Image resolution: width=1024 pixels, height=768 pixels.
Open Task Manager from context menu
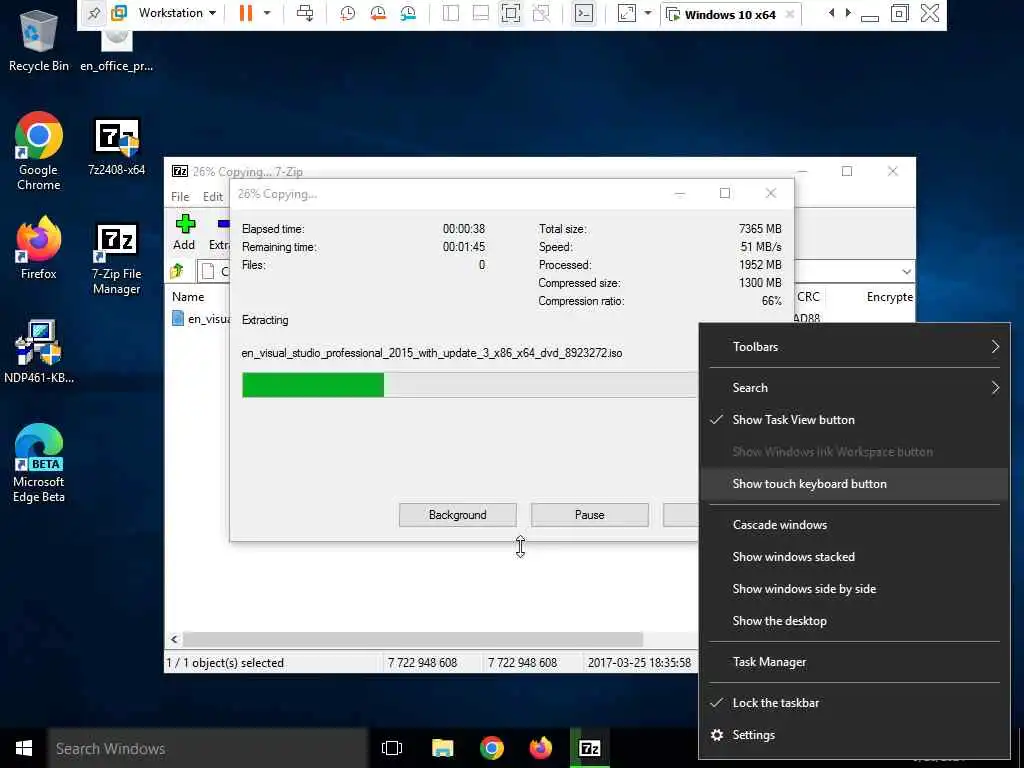tap(854, 662)
